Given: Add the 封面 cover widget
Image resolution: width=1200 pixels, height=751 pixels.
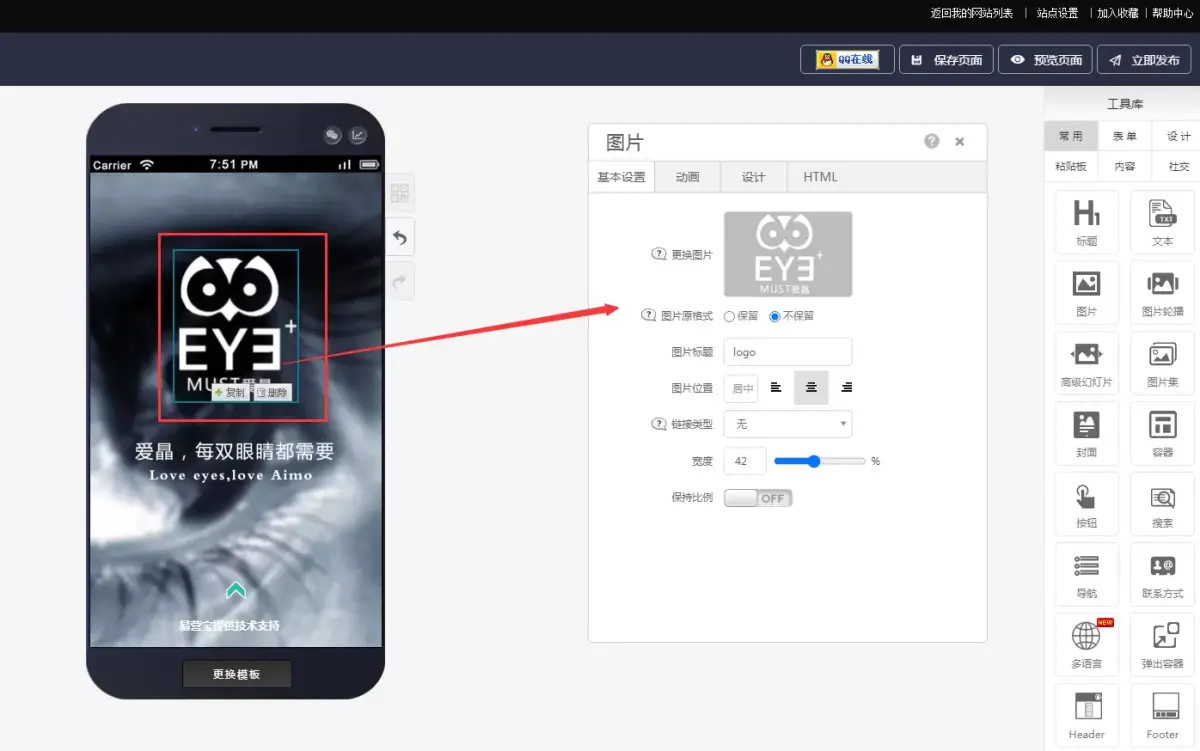Looking at the screenshot, I should 1086,433.
